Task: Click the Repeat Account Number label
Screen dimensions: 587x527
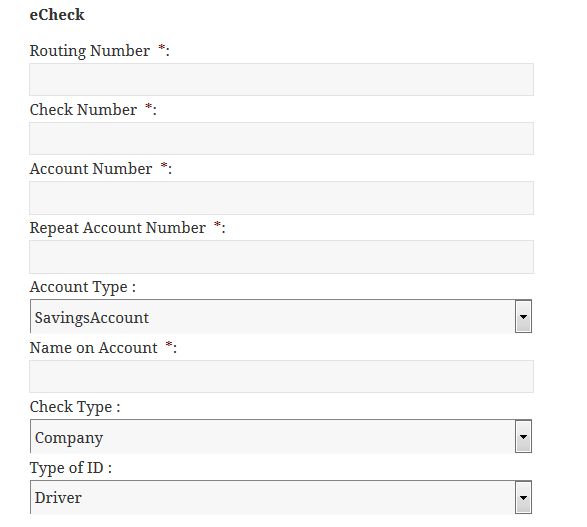Action: 118,228
